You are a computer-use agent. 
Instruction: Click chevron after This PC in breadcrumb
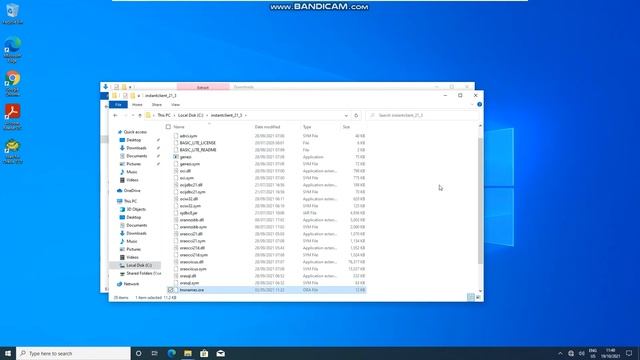click(174, 116)
